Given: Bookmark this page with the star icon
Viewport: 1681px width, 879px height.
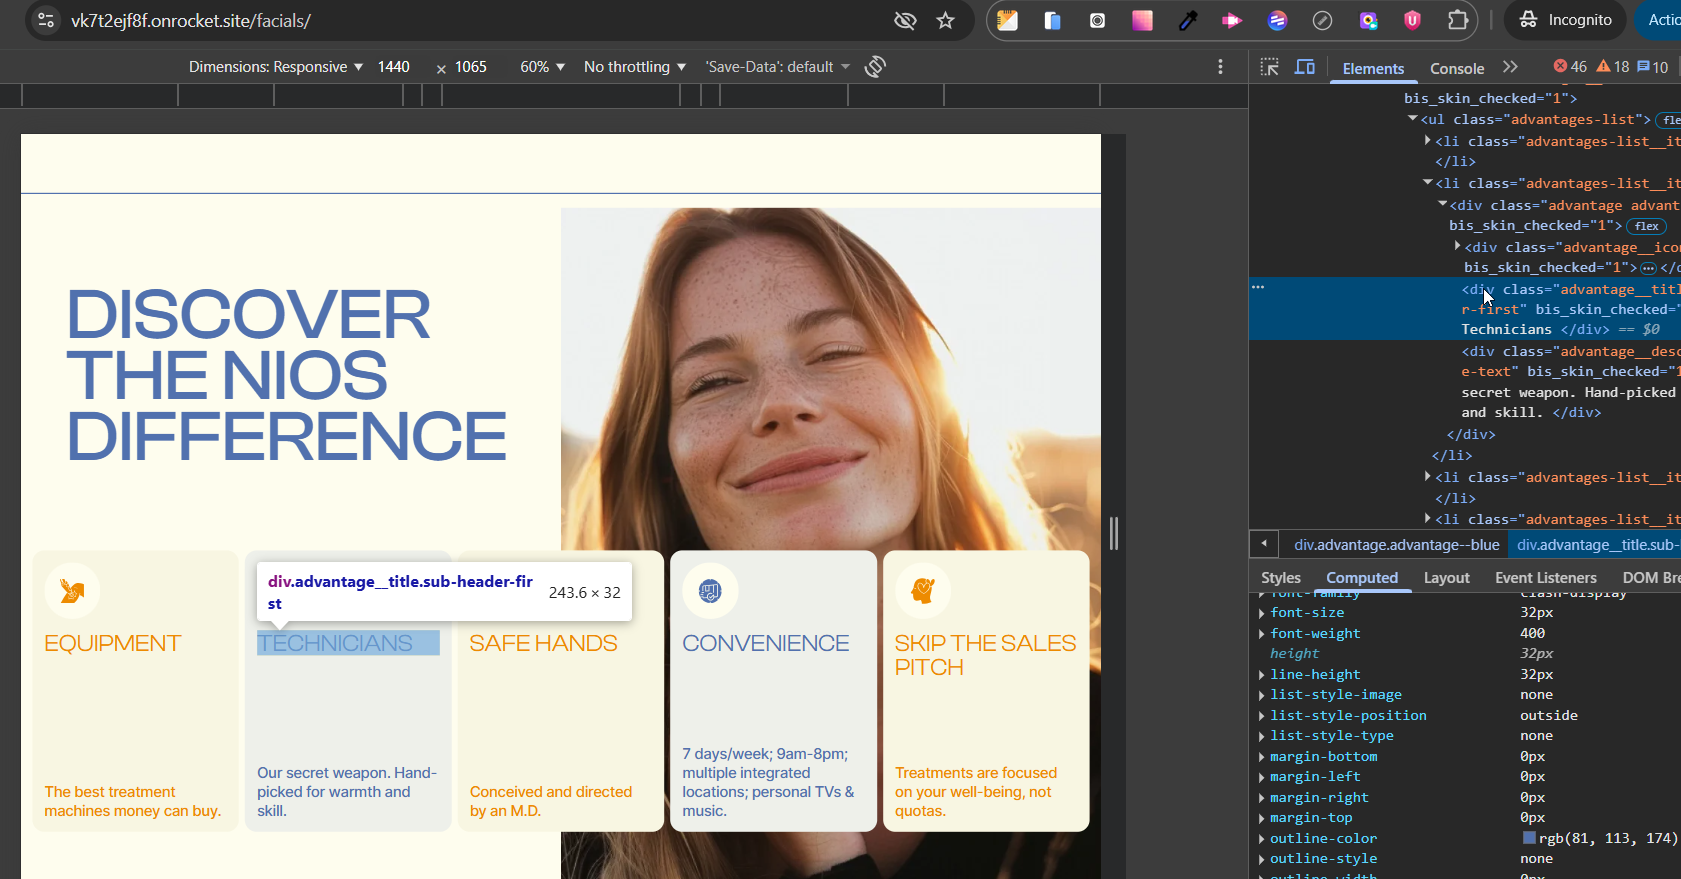Looking at the screenshot, I should (x=945, y=20).
